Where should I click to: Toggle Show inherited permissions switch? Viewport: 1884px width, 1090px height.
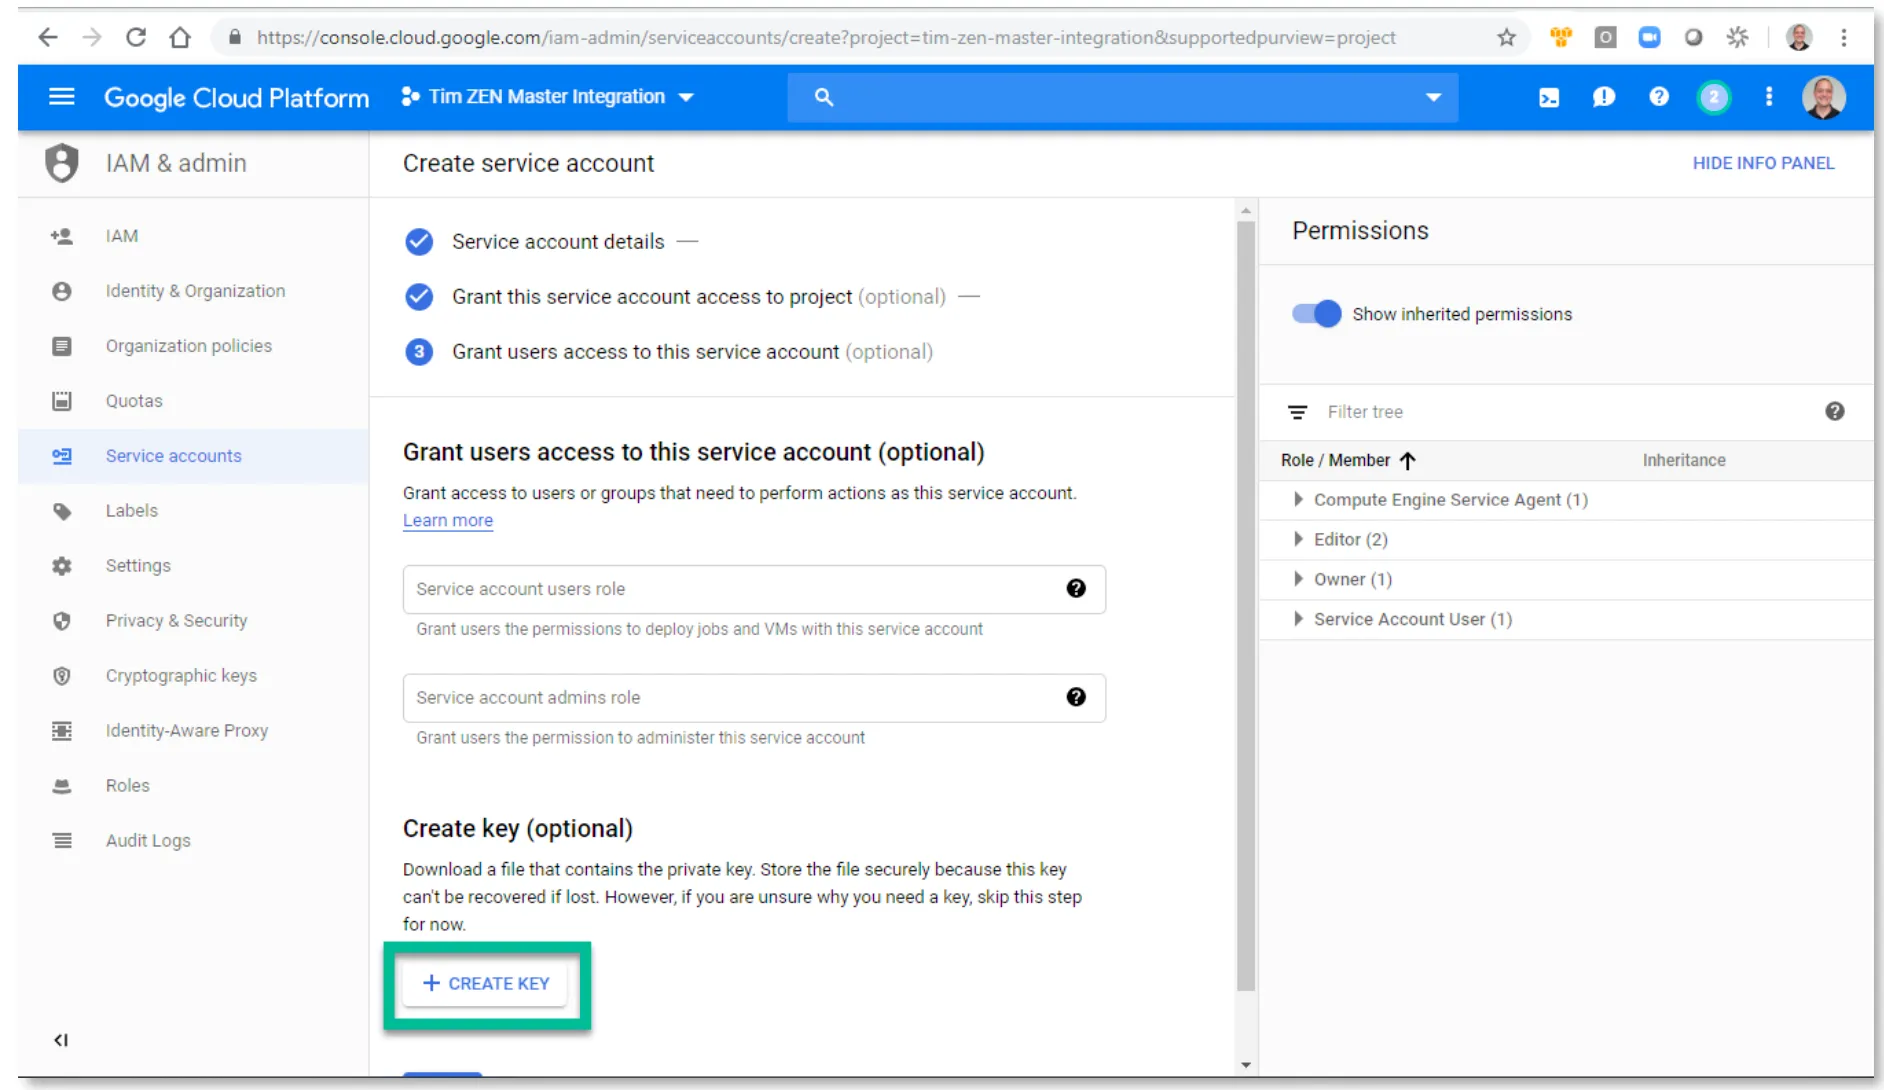(1317, 314)
